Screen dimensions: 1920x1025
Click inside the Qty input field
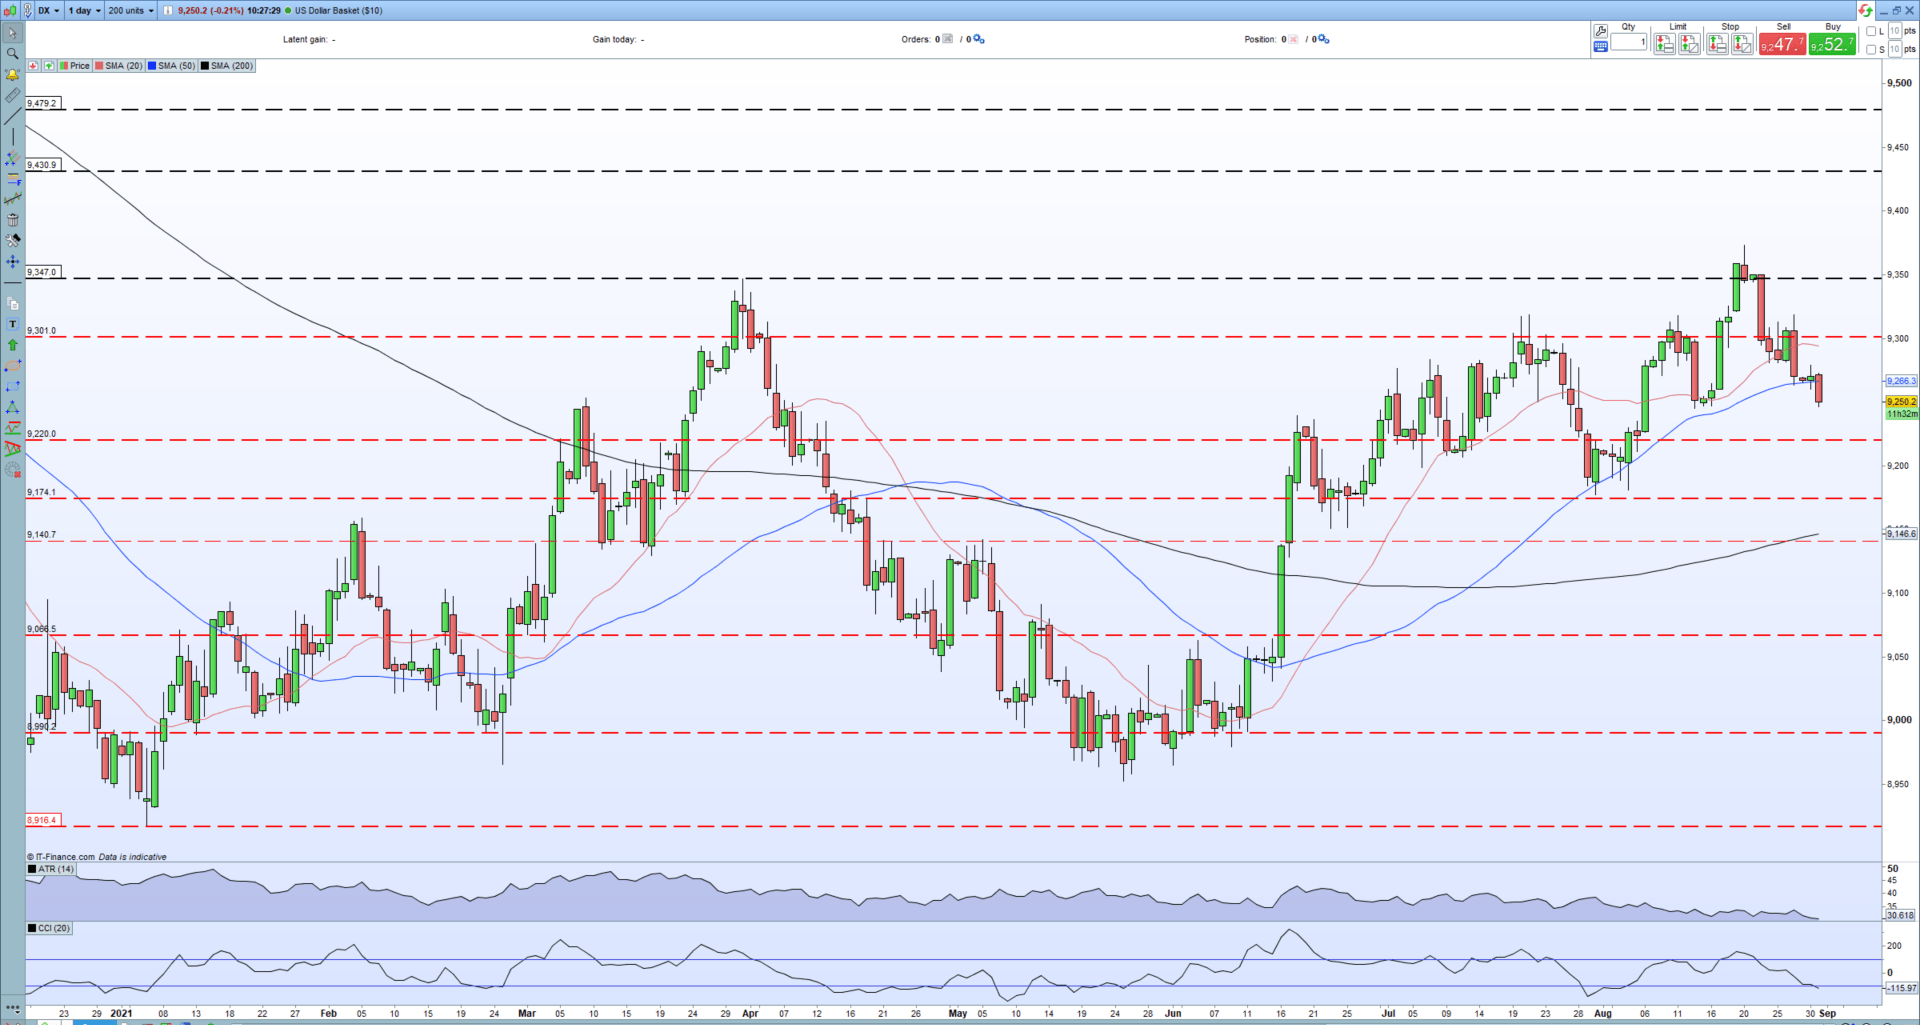coord(1629,44)
